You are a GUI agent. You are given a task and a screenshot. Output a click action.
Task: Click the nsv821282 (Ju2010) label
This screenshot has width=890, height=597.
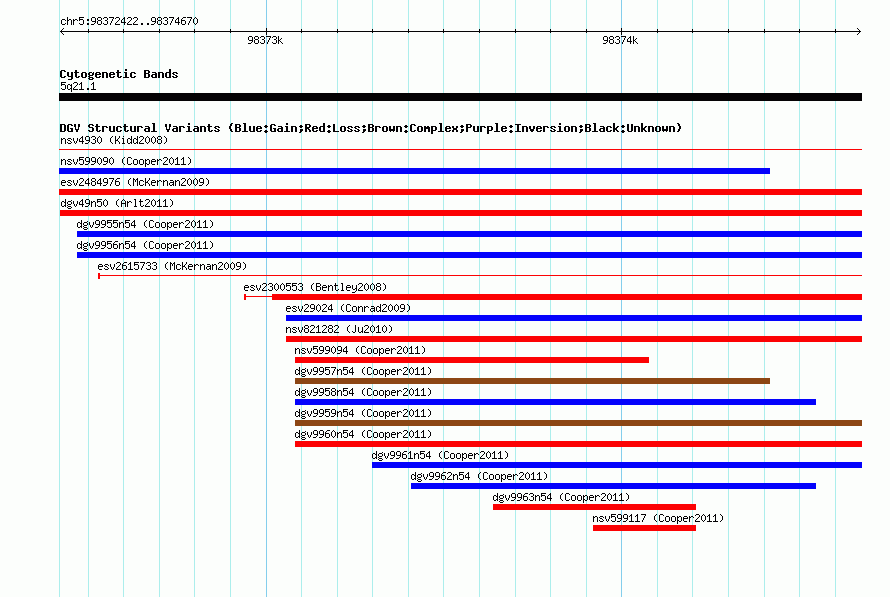339,329
